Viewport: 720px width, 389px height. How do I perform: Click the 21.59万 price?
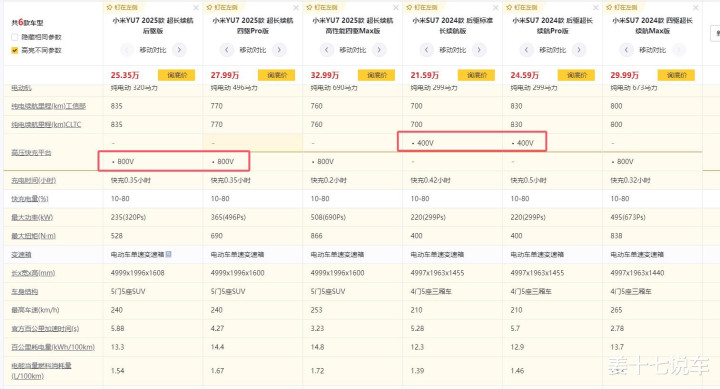424,75
